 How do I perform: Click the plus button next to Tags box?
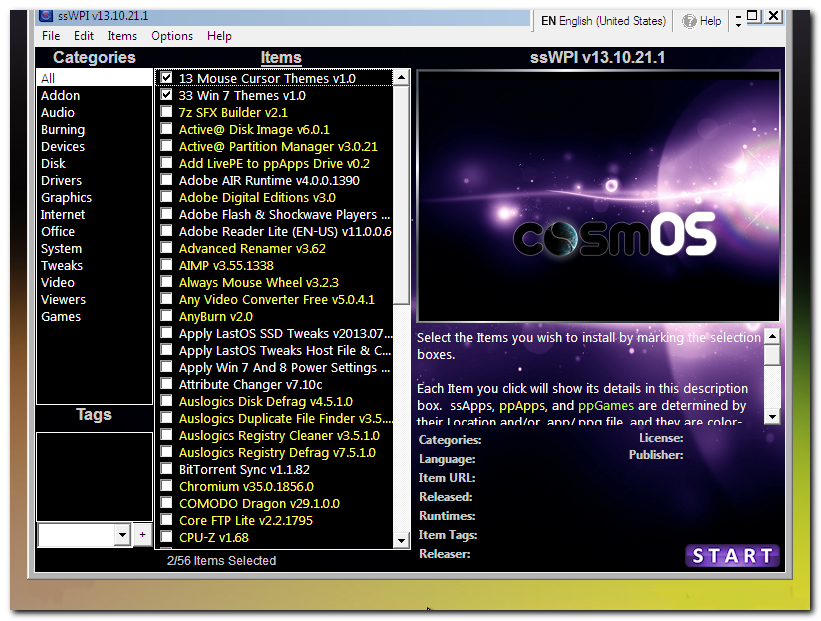click(142, 535)
